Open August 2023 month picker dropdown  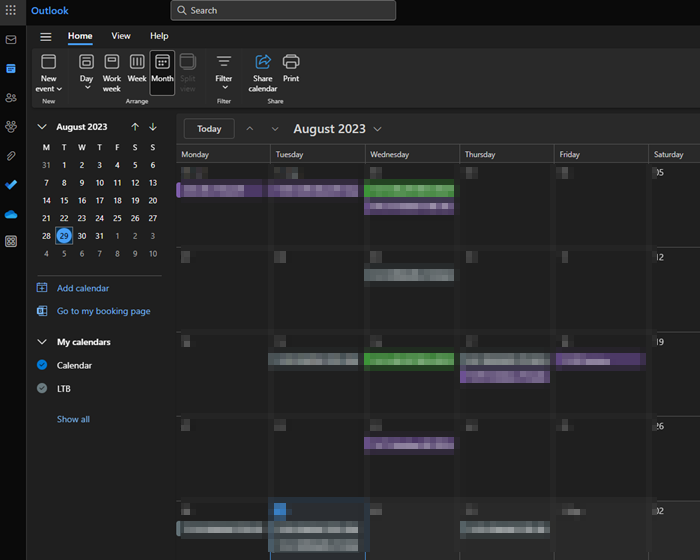(x=378, y=129)
